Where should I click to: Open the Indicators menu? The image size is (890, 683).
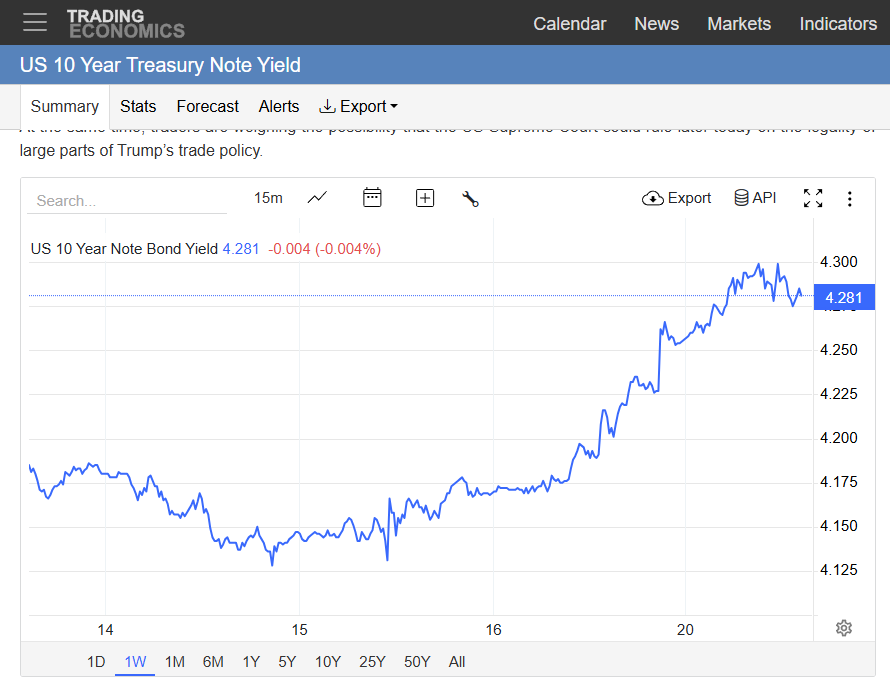point(838,24)
